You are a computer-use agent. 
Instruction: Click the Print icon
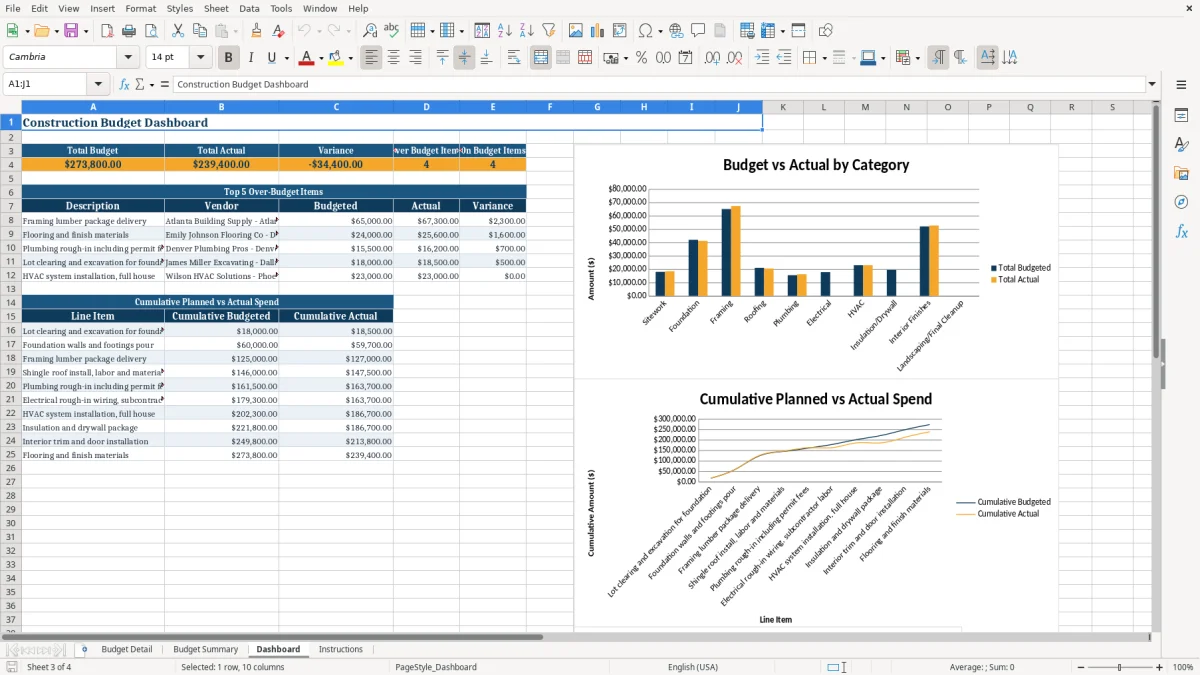[128, 31]
